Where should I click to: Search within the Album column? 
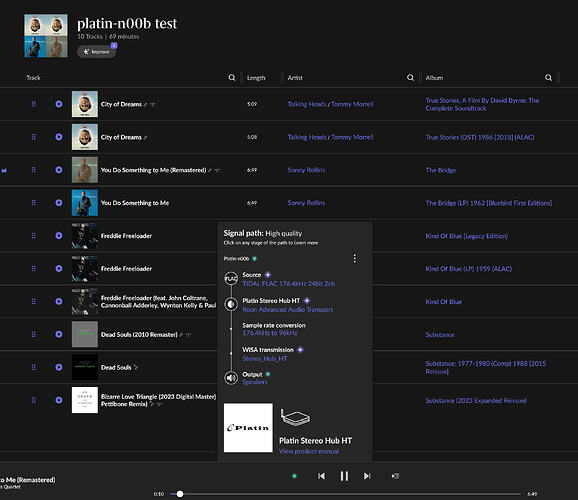pos(548,77)
